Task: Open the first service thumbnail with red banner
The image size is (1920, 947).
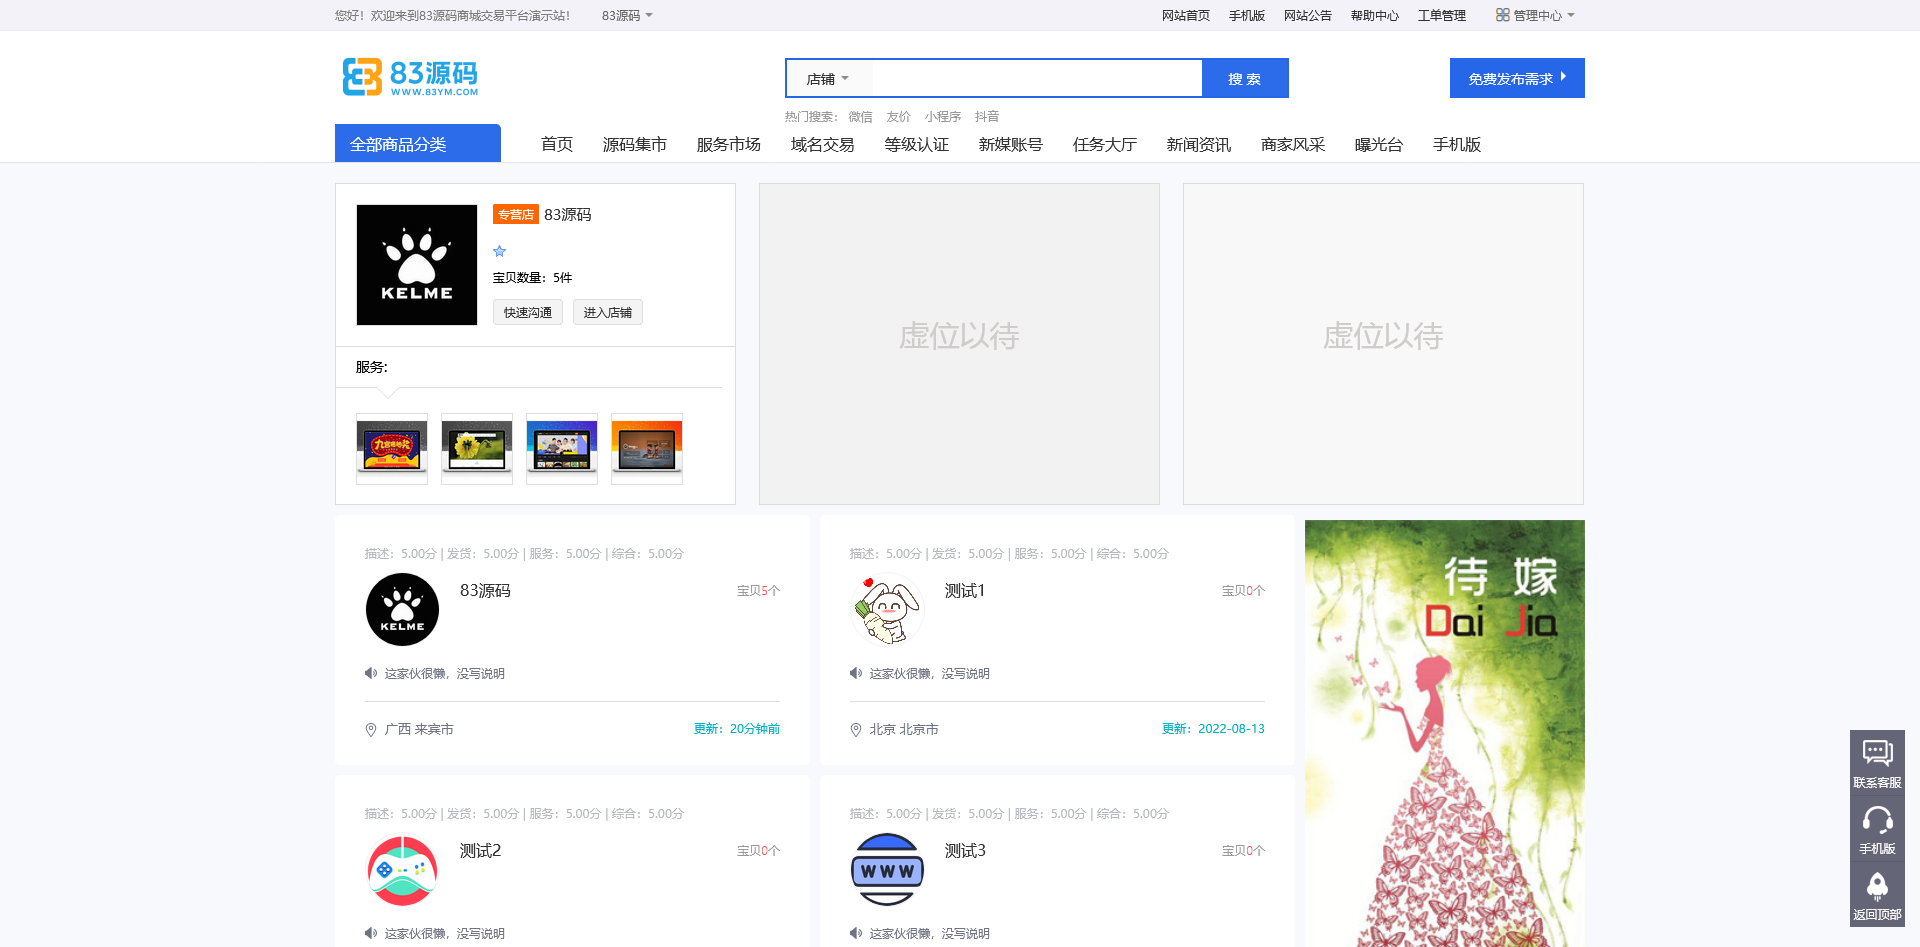Action: tap(392, 449)
